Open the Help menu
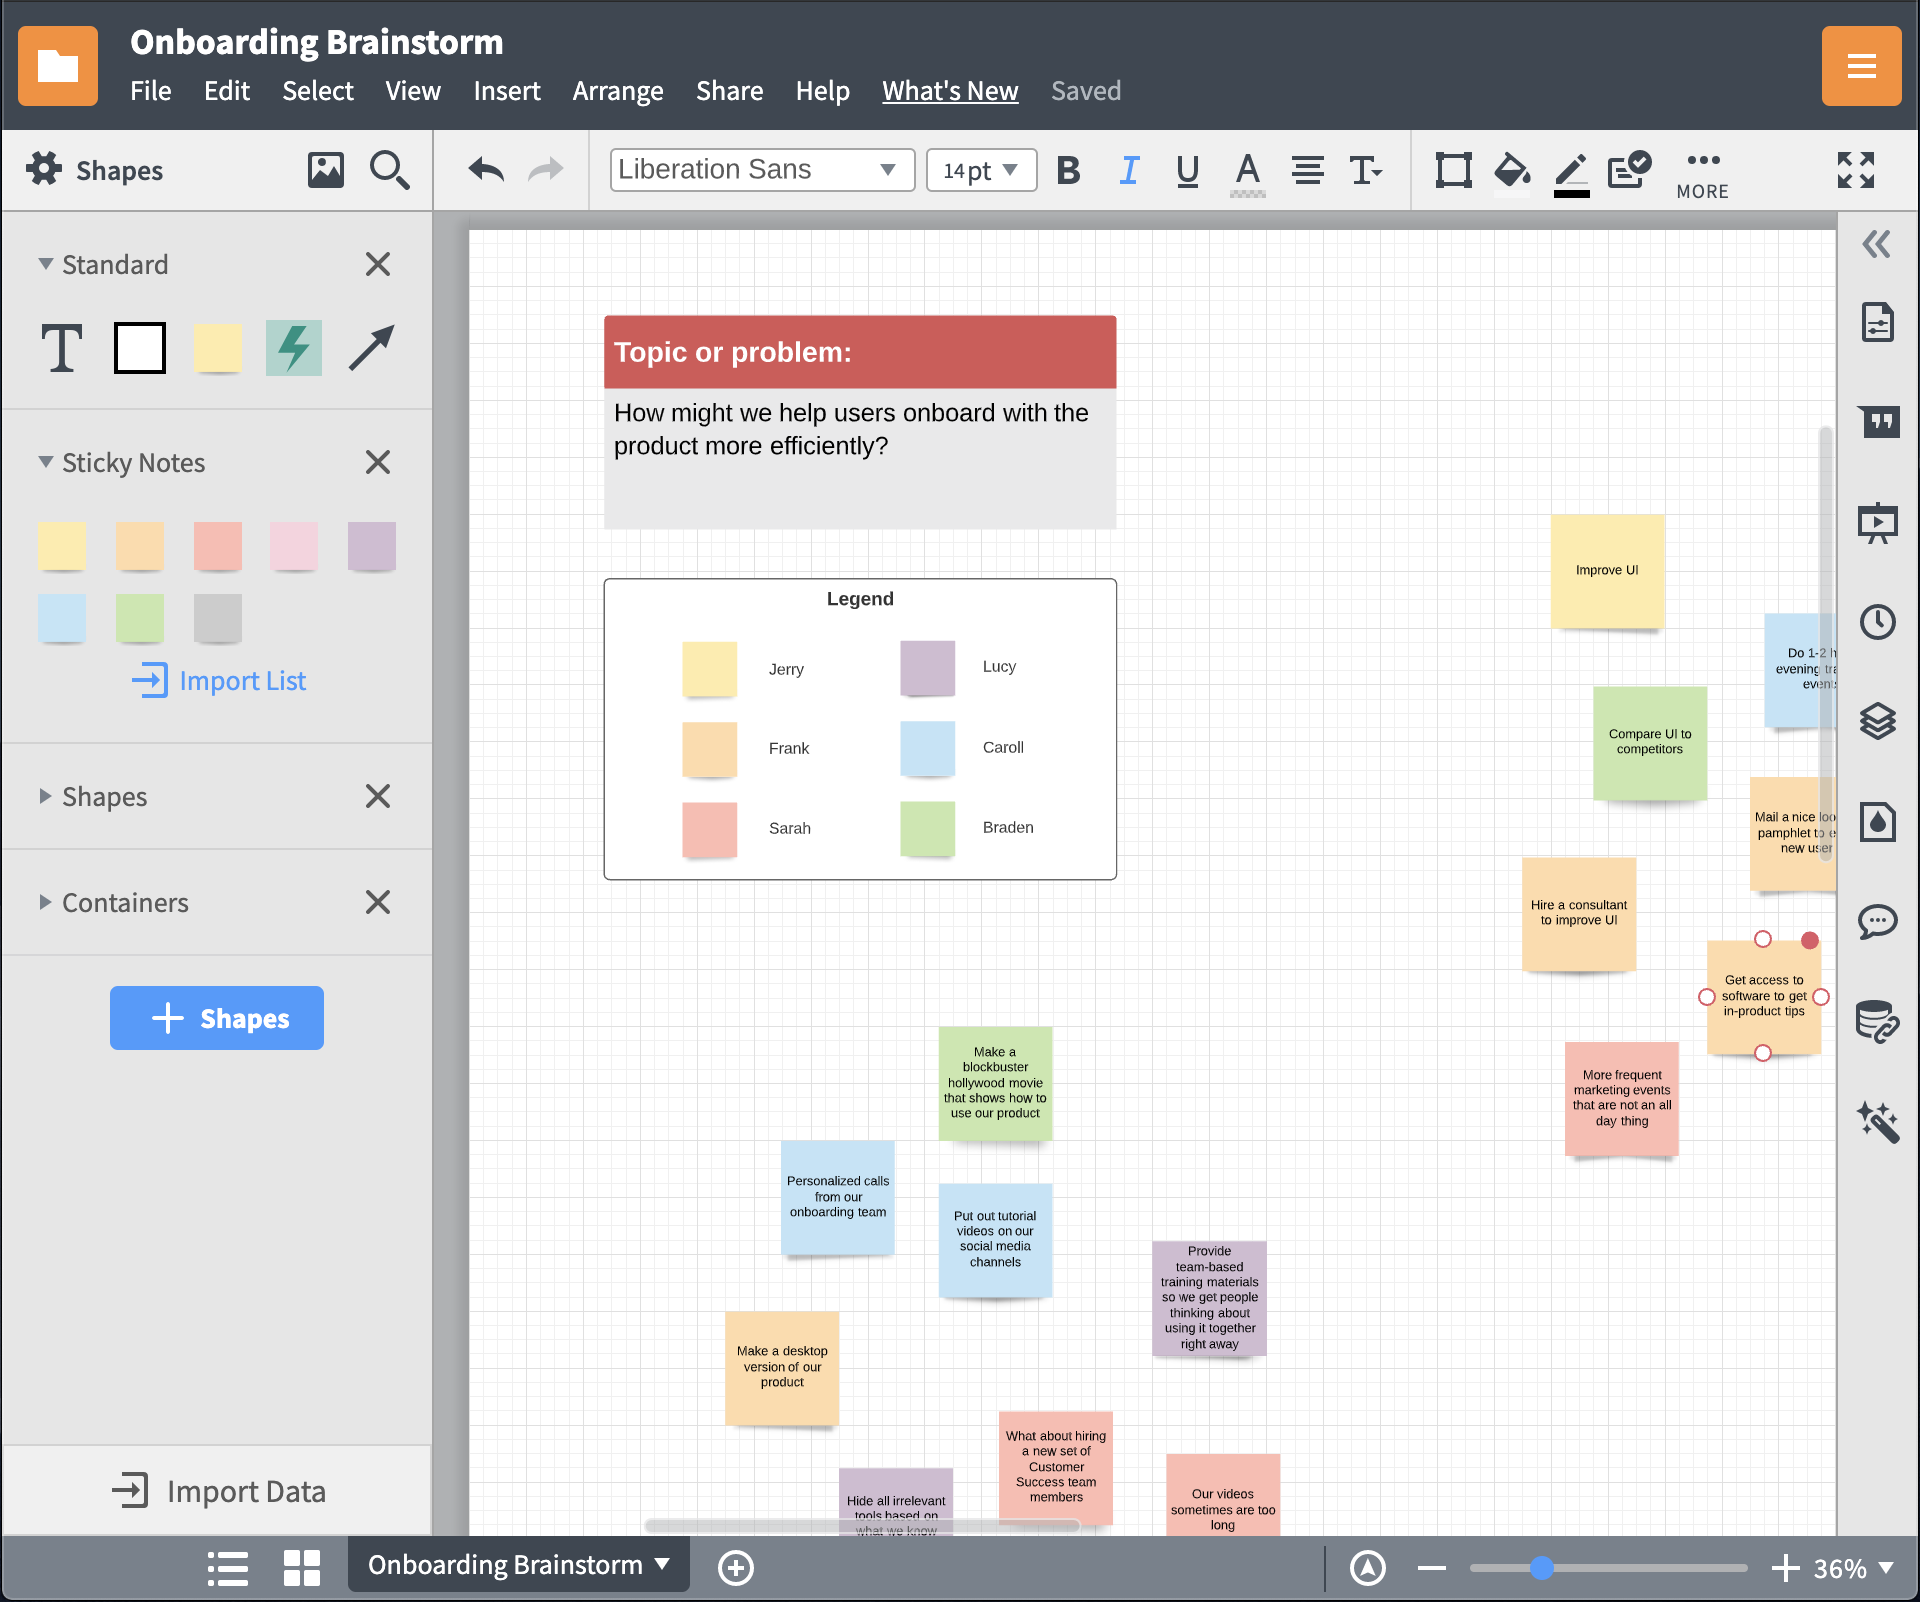This screenshot has width=1920, height=1602. coord(823,91)
